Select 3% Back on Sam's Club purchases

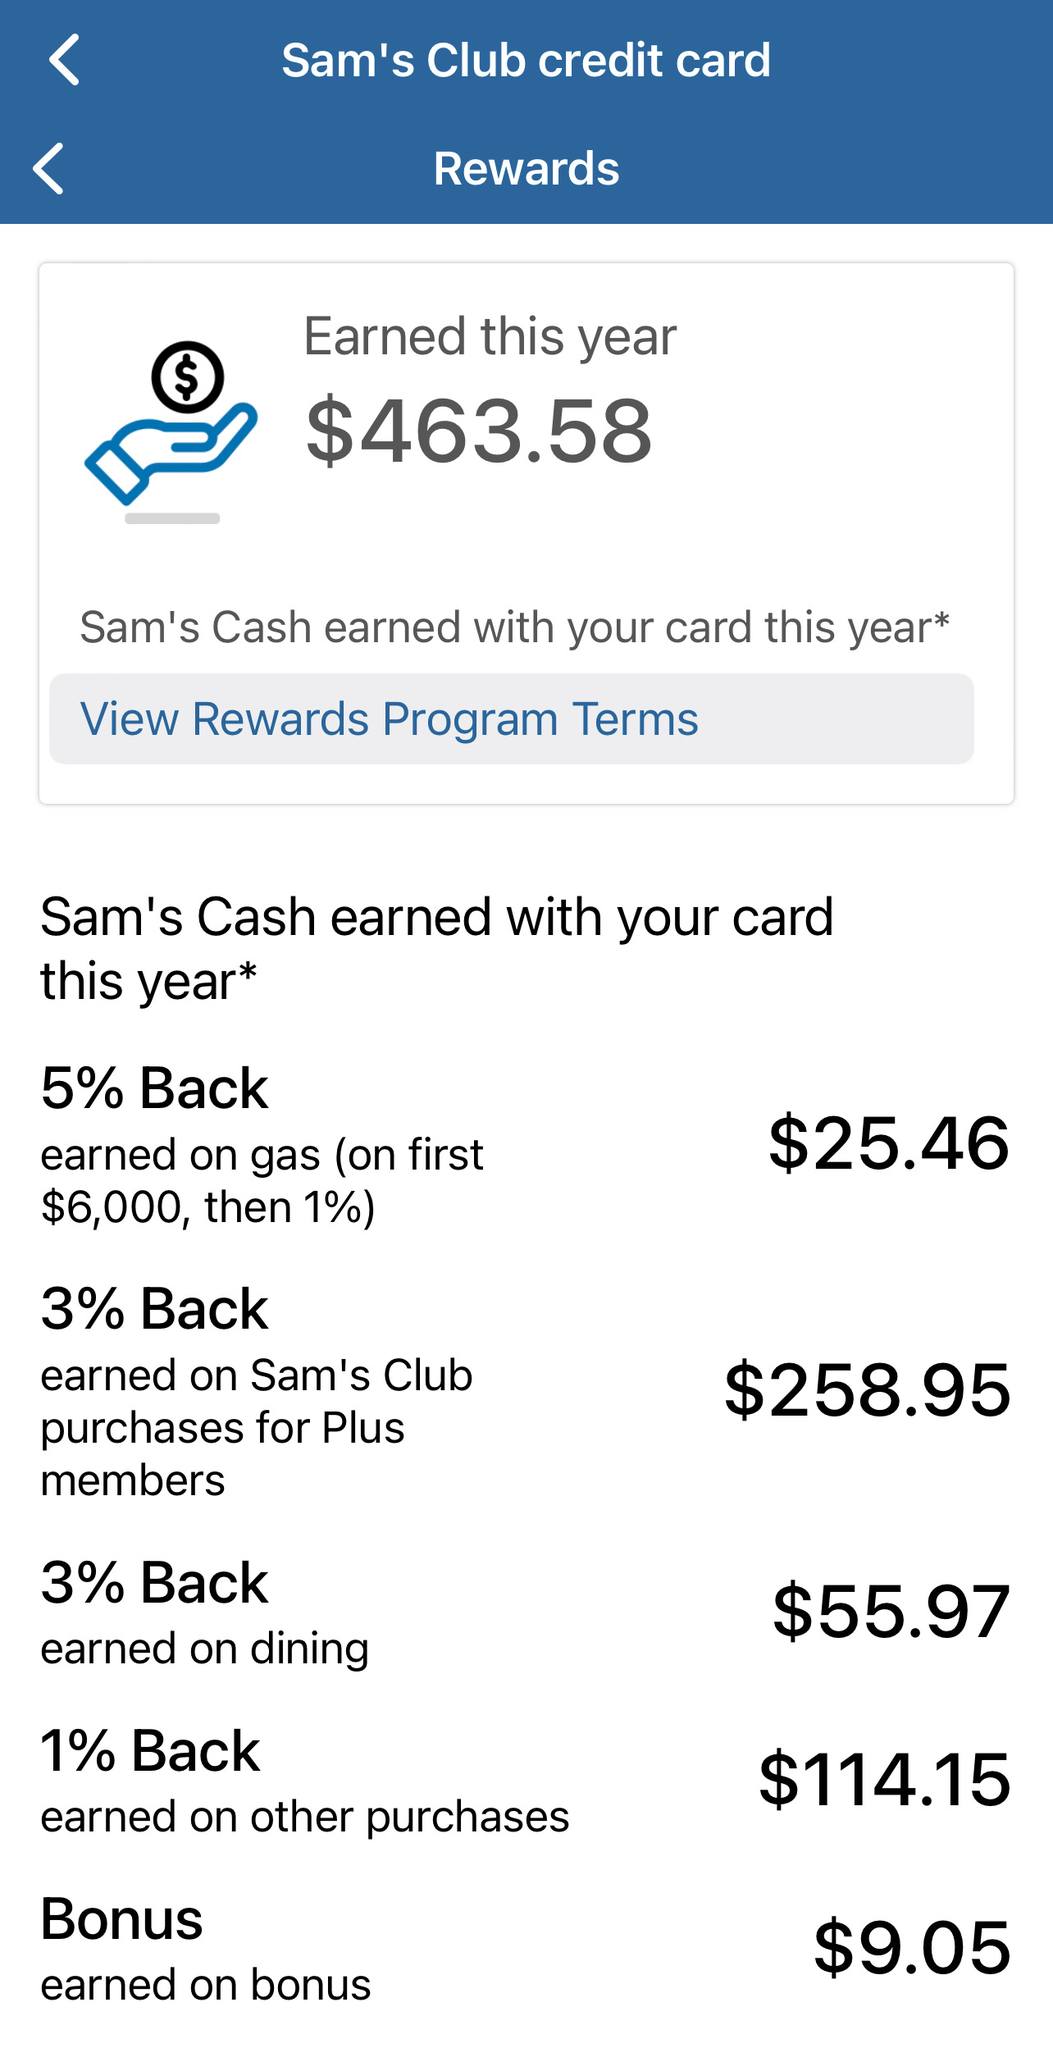point(256,1390)
